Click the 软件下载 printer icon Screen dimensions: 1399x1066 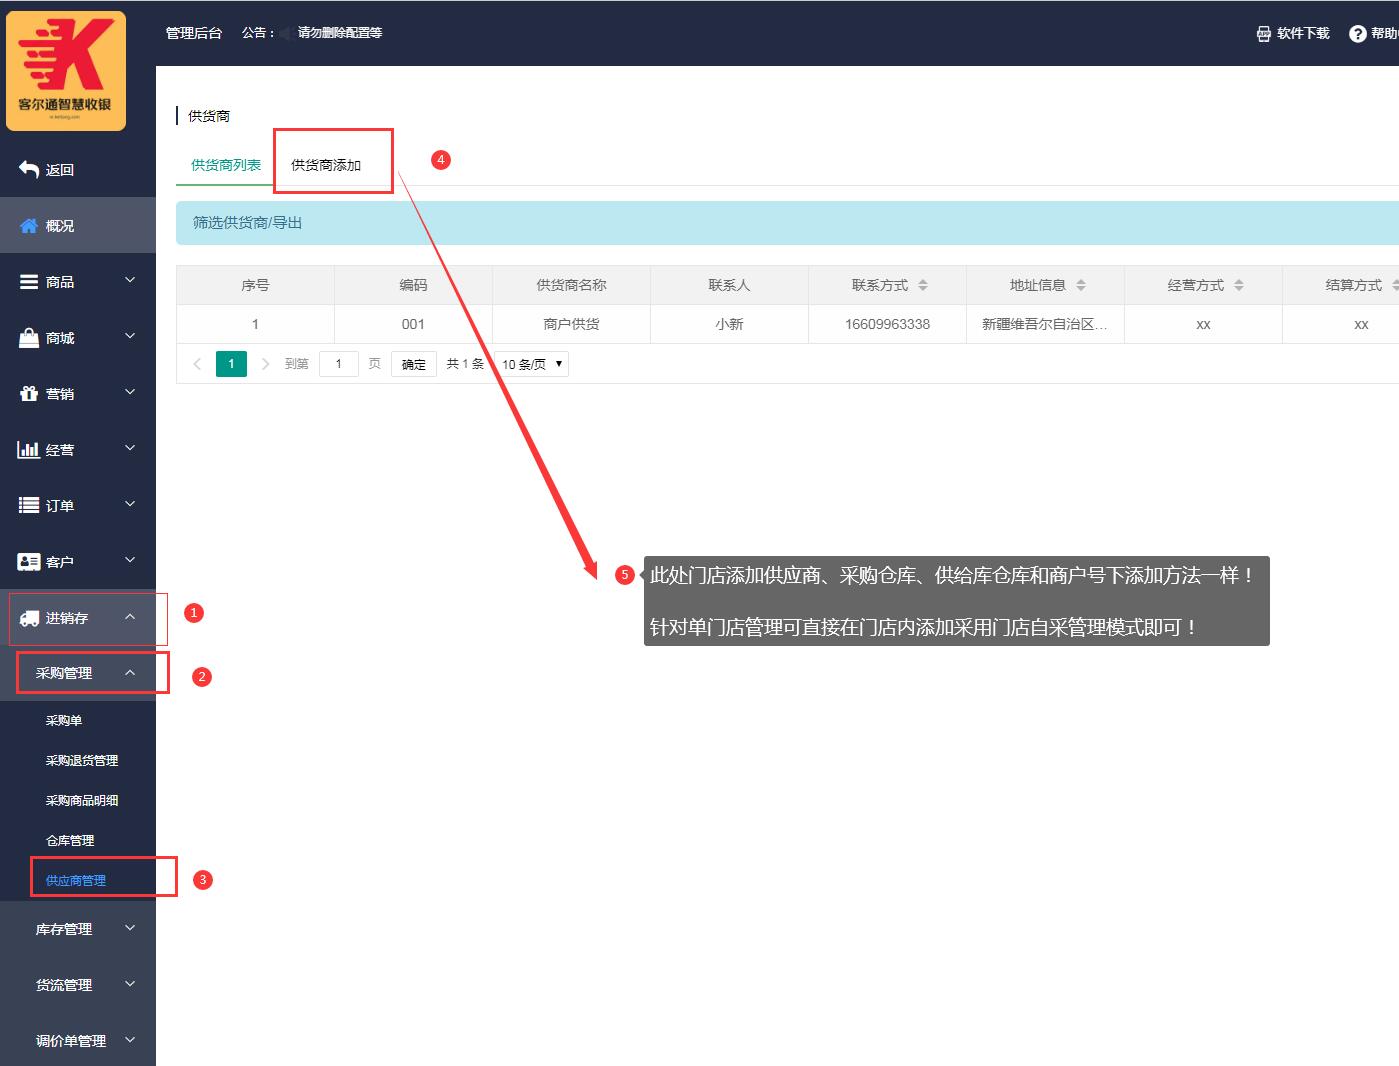(1264, 34)
